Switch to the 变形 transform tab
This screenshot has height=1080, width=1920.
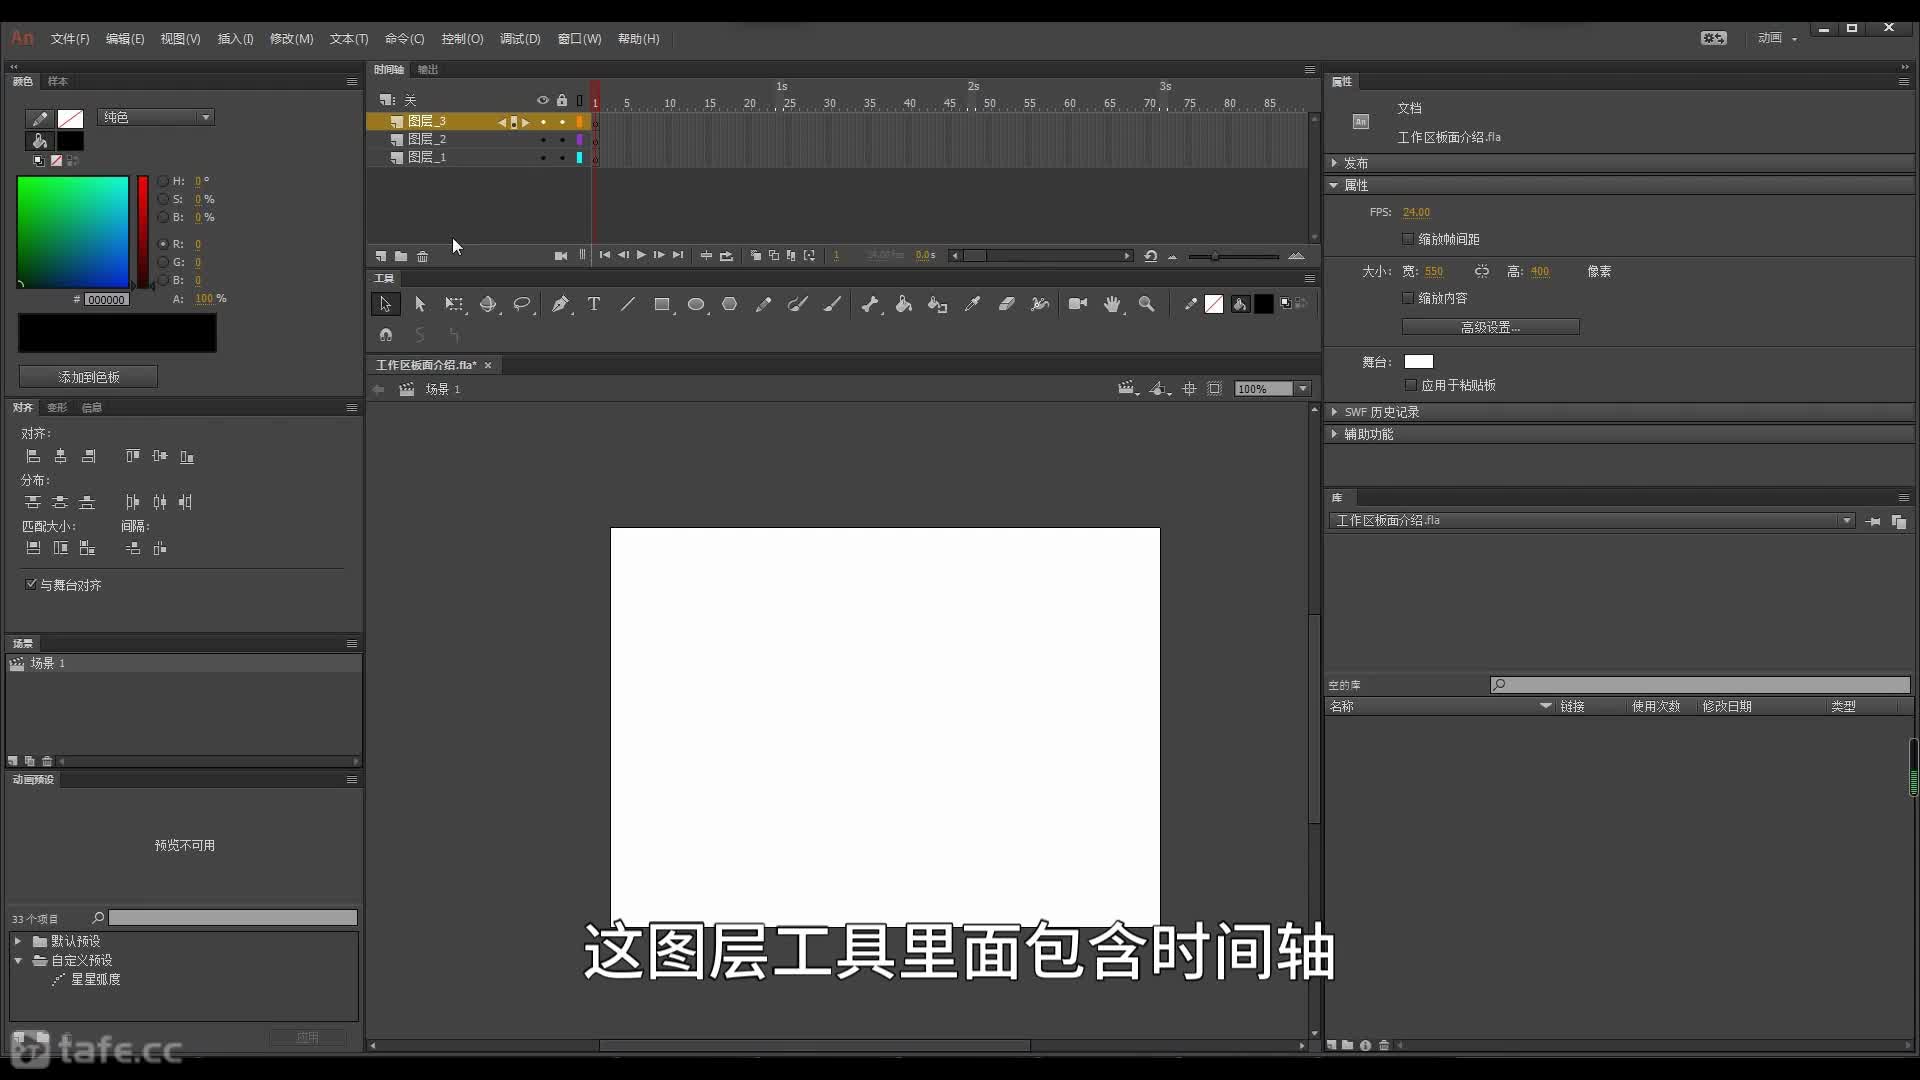tap(57, 407)
